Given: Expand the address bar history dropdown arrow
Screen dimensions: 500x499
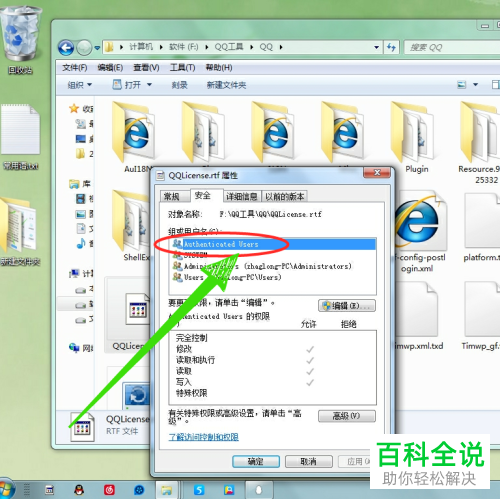Looking at the screenshot, I should coord(376,47).
